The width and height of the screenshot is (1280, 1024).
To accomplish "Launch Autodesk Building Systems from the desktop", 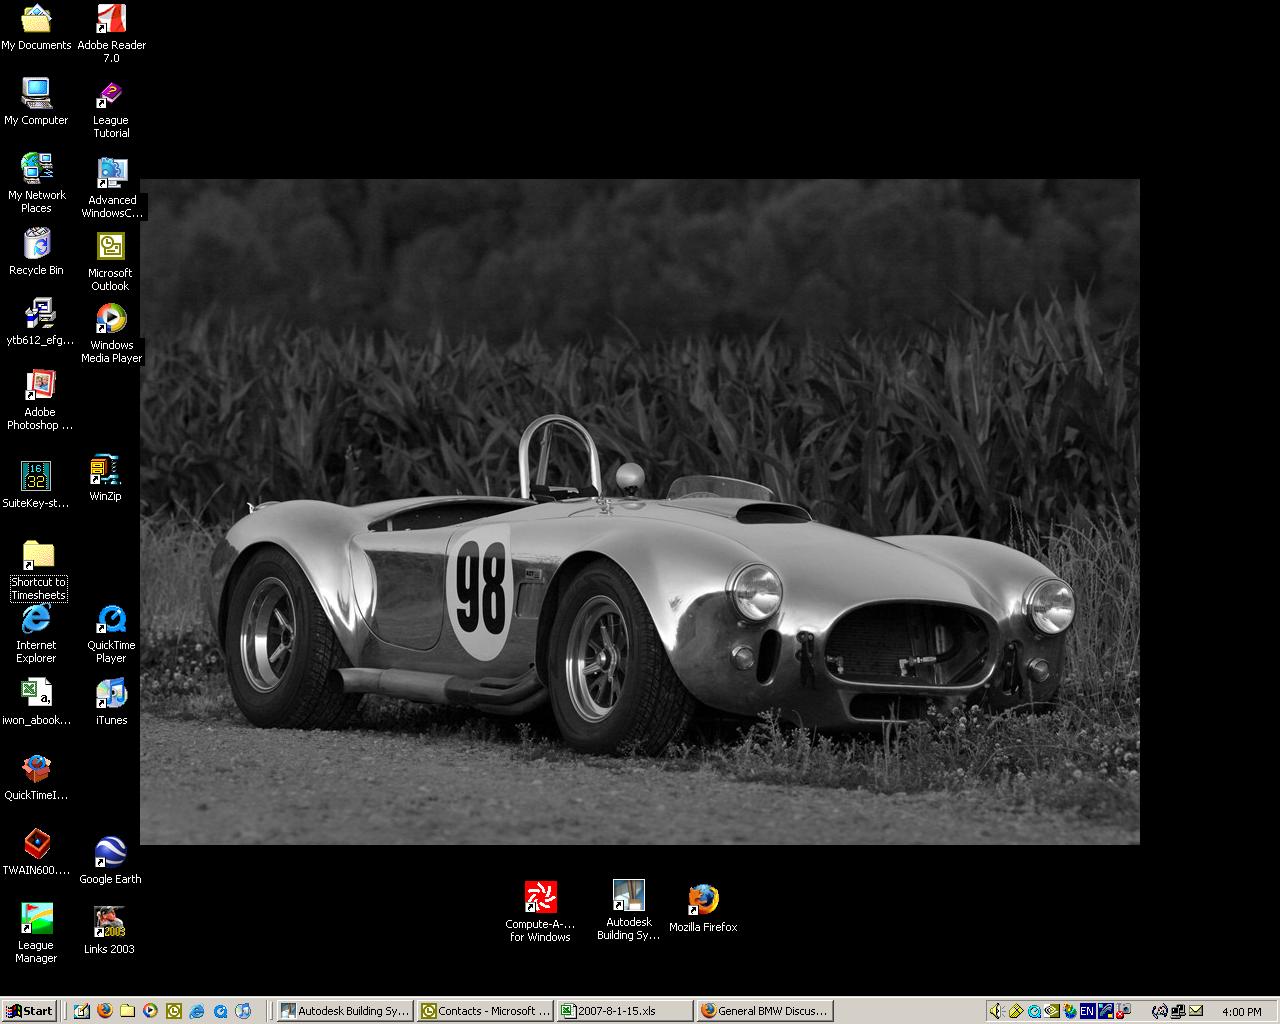I will [x=628, y=895].
